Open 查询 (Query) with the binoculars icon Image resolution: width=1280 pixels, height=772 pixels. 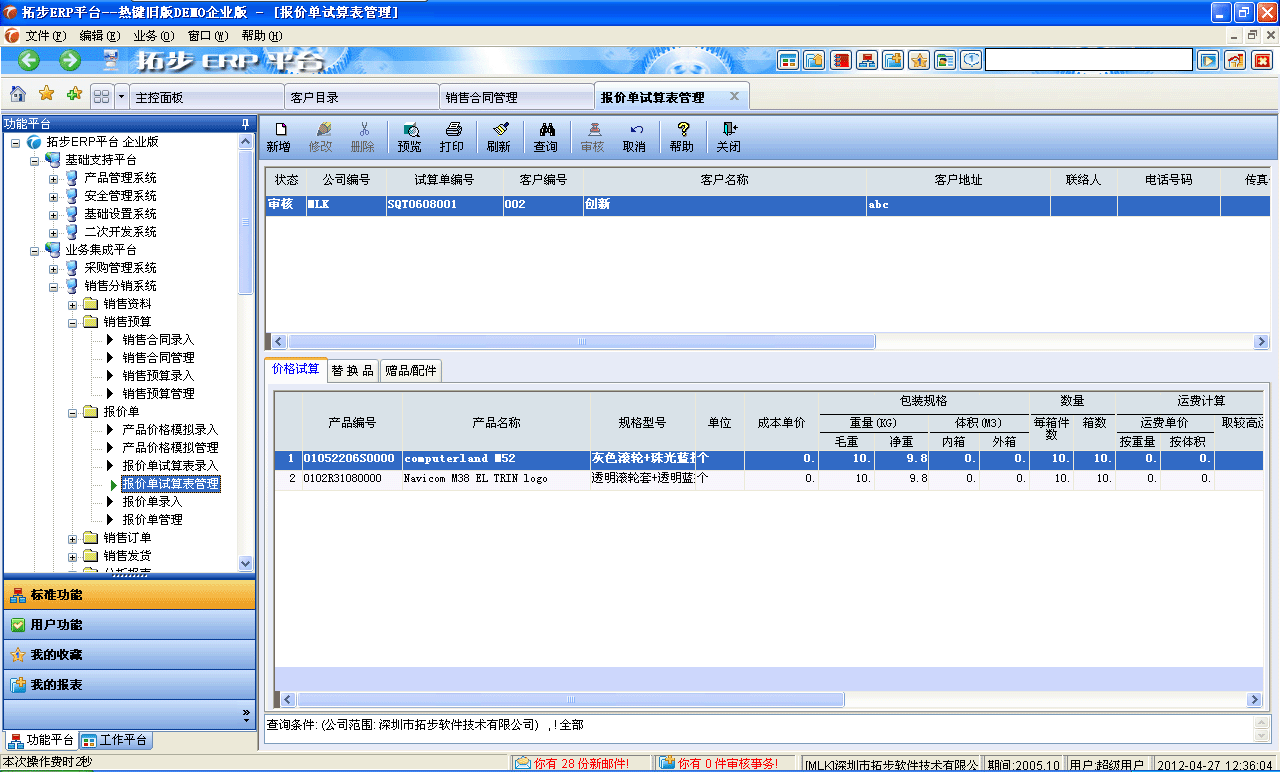[546, 137]
